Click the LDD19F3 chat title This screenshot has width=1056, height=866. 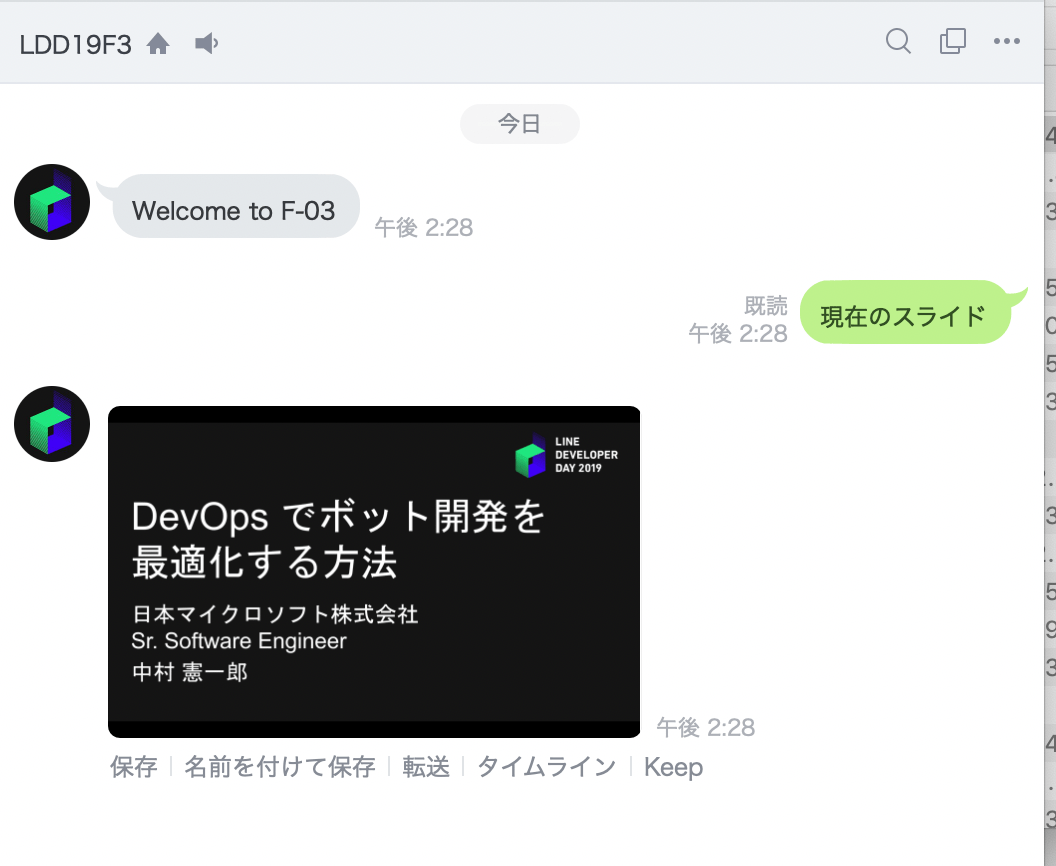click(75, 45)
